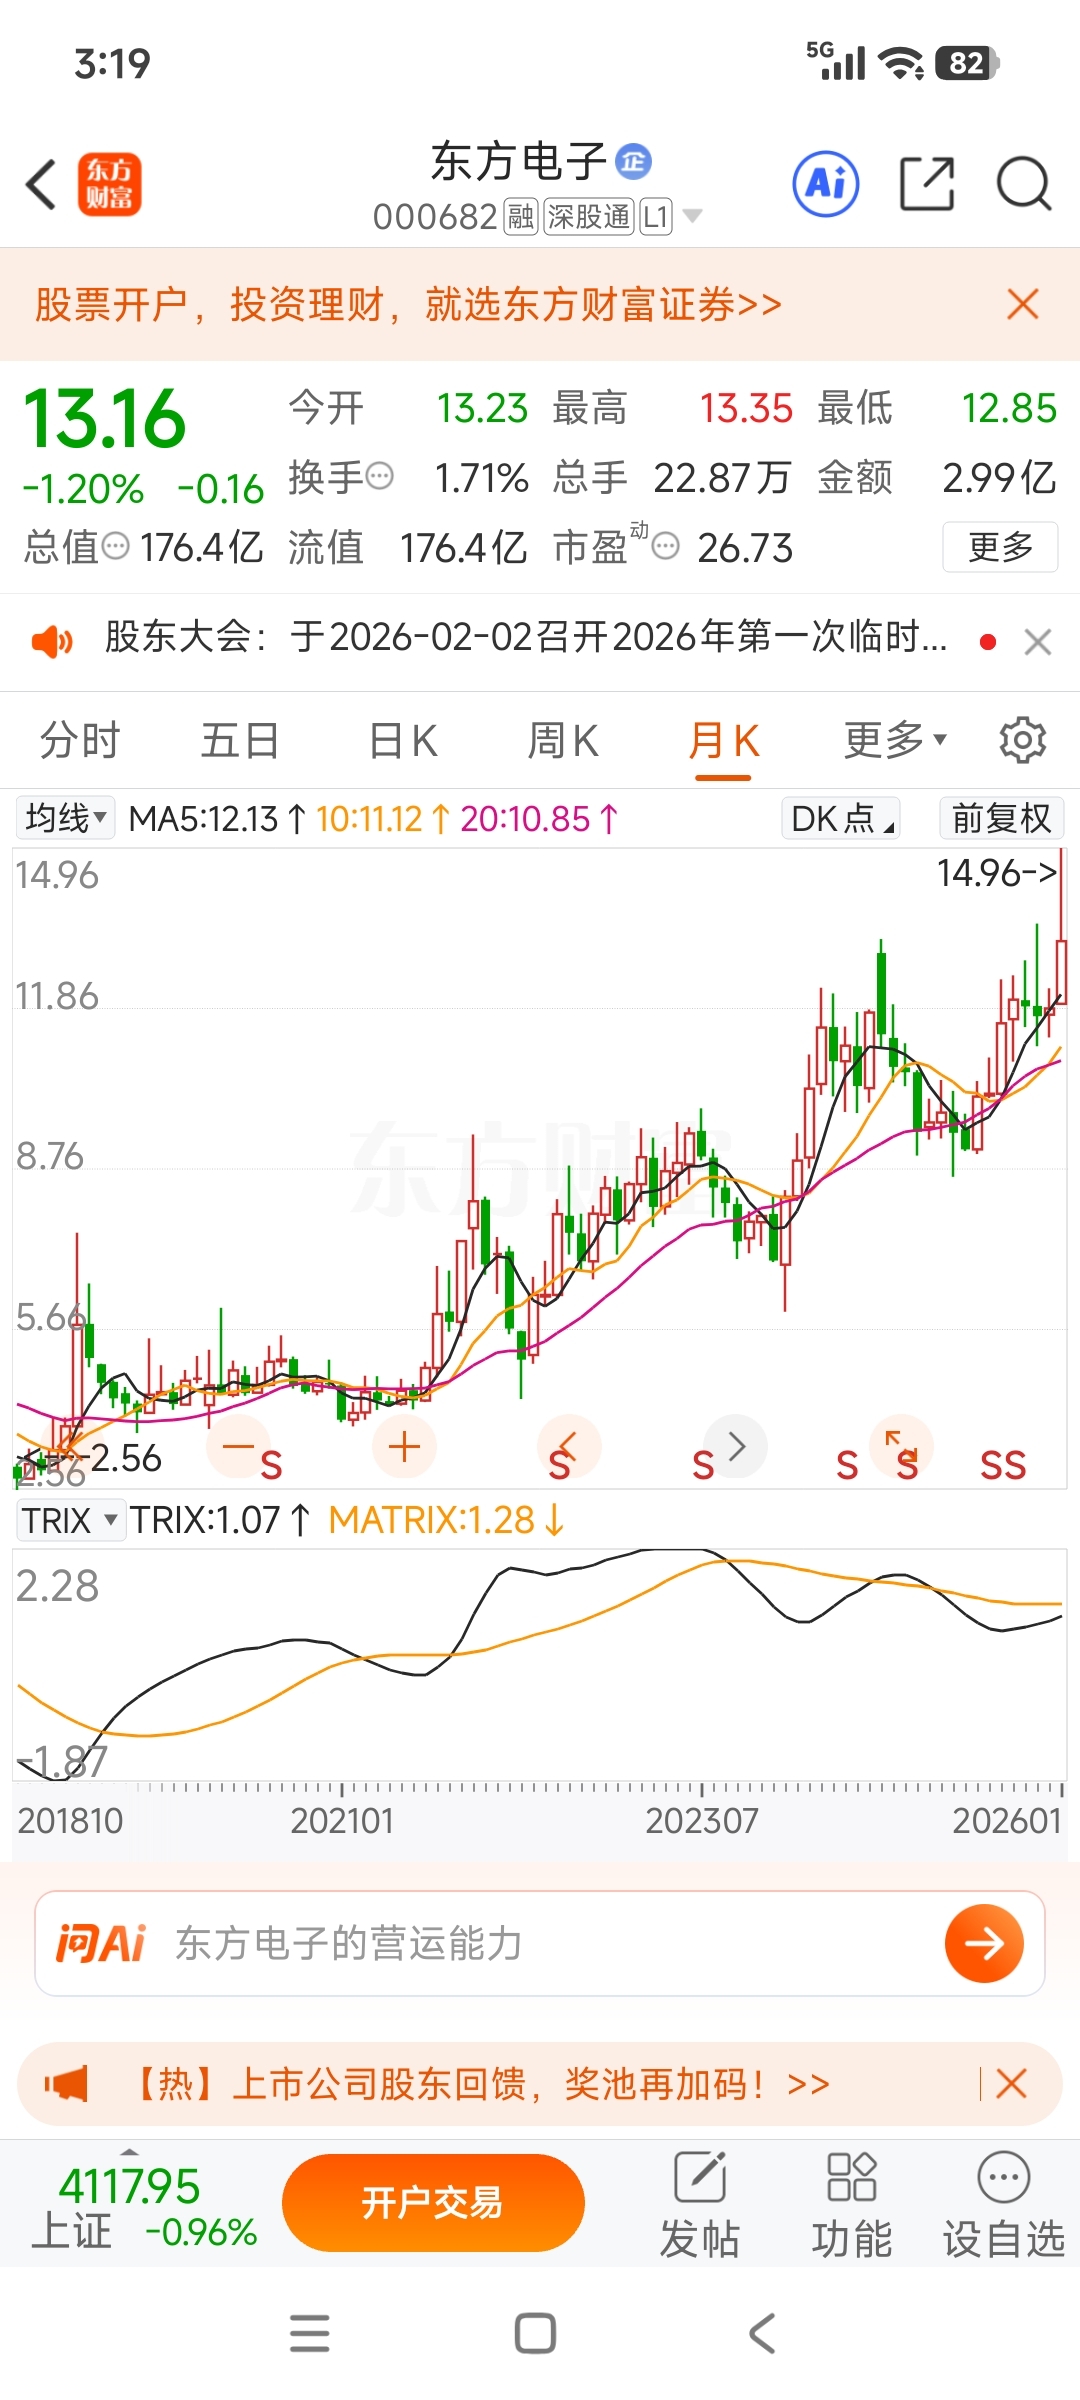Image resolution: width=1080 pixels, height=2400 pixels.
Task: Open the 股东大会 announcement text
Action: [526, 637]
